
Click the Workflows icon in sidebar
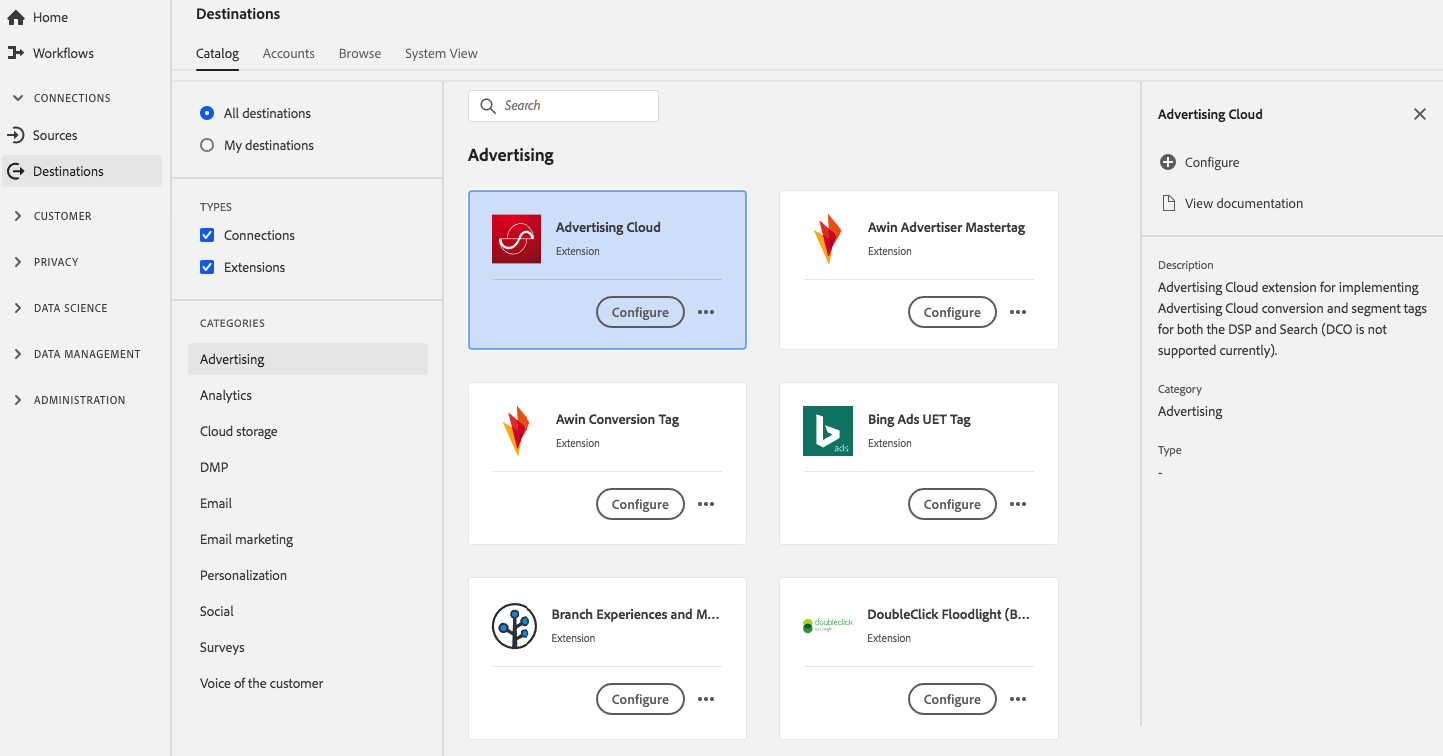click(x=15, y=53)
